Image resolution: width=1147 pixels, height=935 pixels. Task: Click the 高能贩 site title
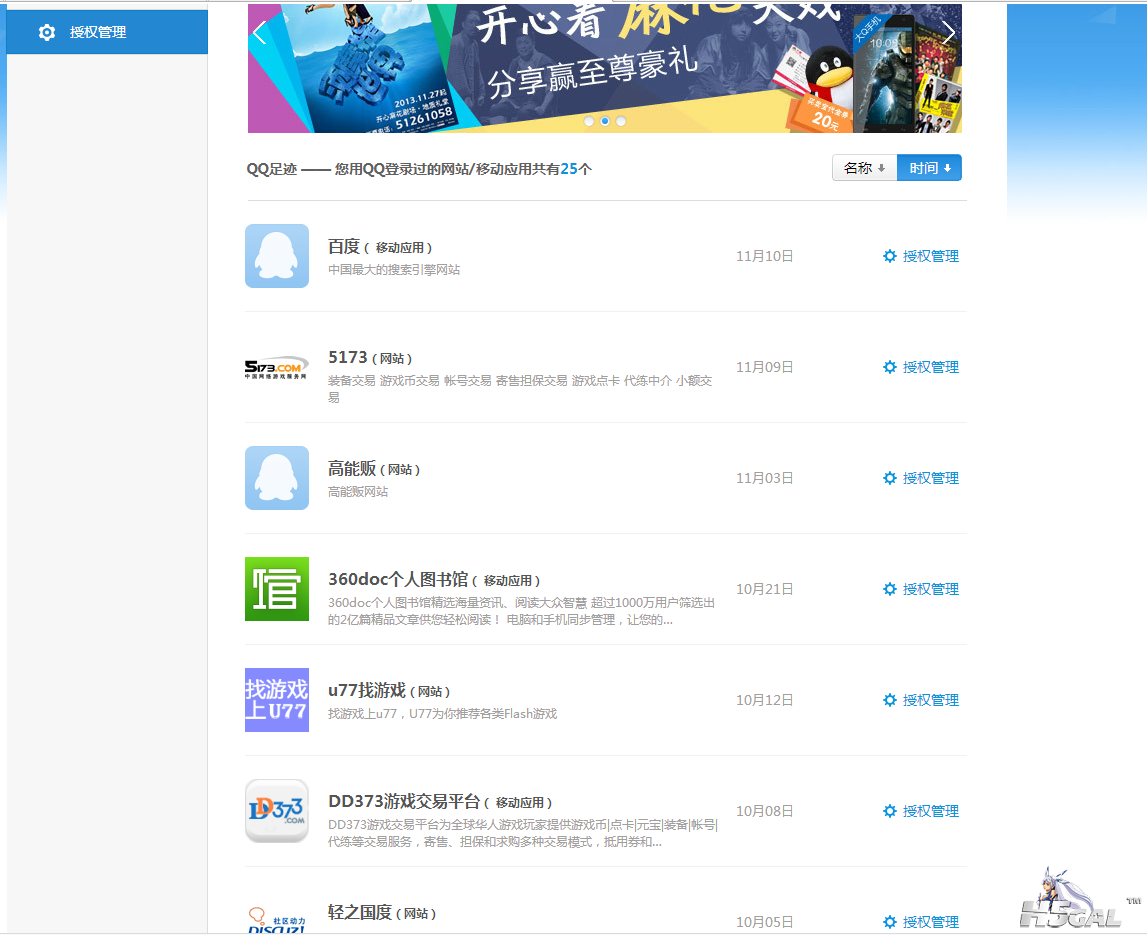pyautogui.click(x=352, y=468)
